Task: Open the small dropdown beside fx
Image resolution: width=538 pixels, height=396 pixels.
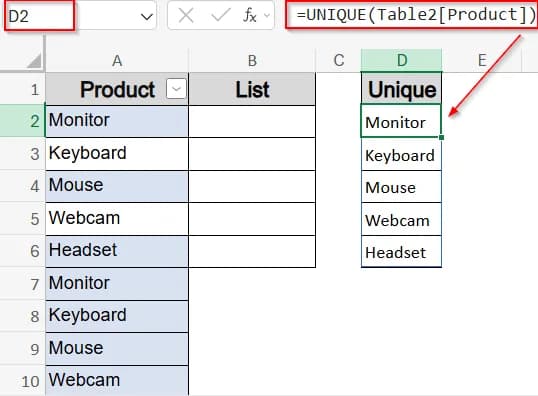Action: (267, 15)
